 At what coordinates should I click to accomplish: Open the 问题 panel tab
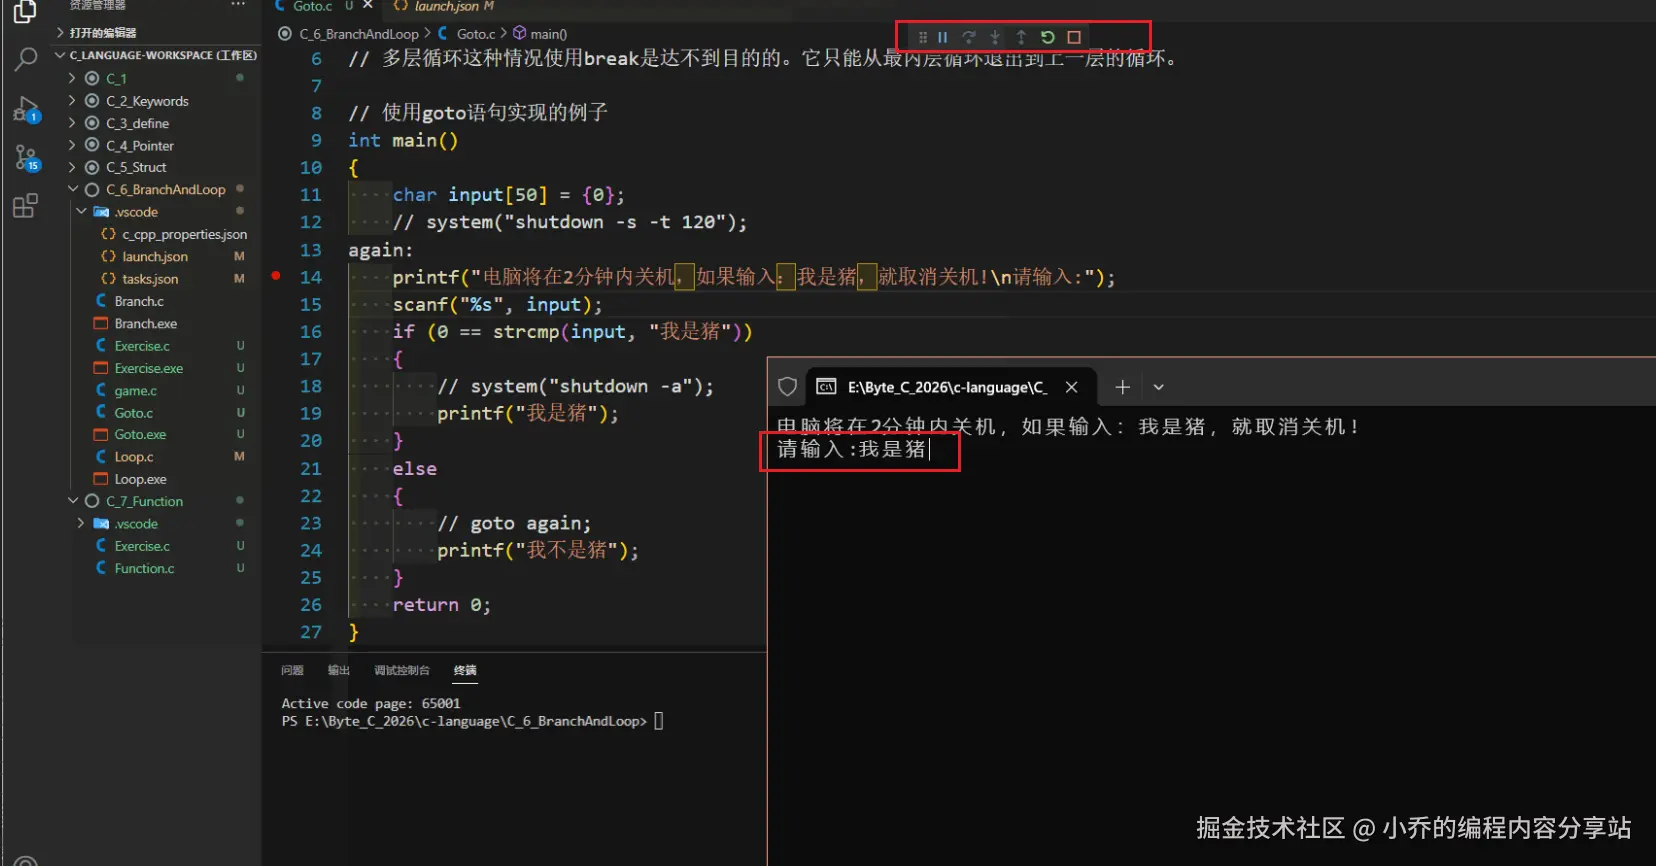click(x=292, y=670)
